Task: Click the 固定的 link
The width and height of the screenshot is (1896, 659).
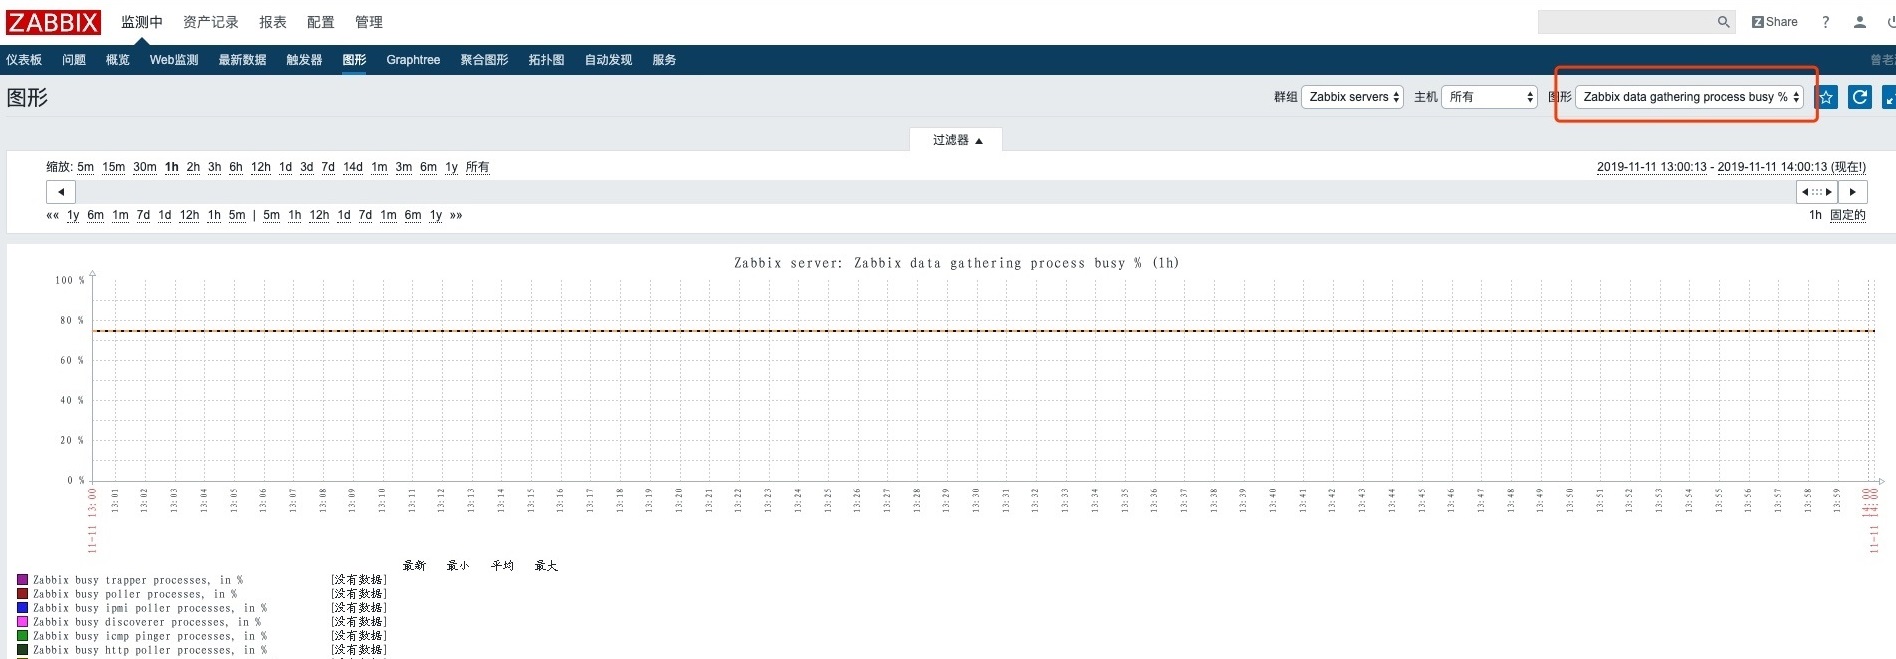Action: coord(1848,215)
